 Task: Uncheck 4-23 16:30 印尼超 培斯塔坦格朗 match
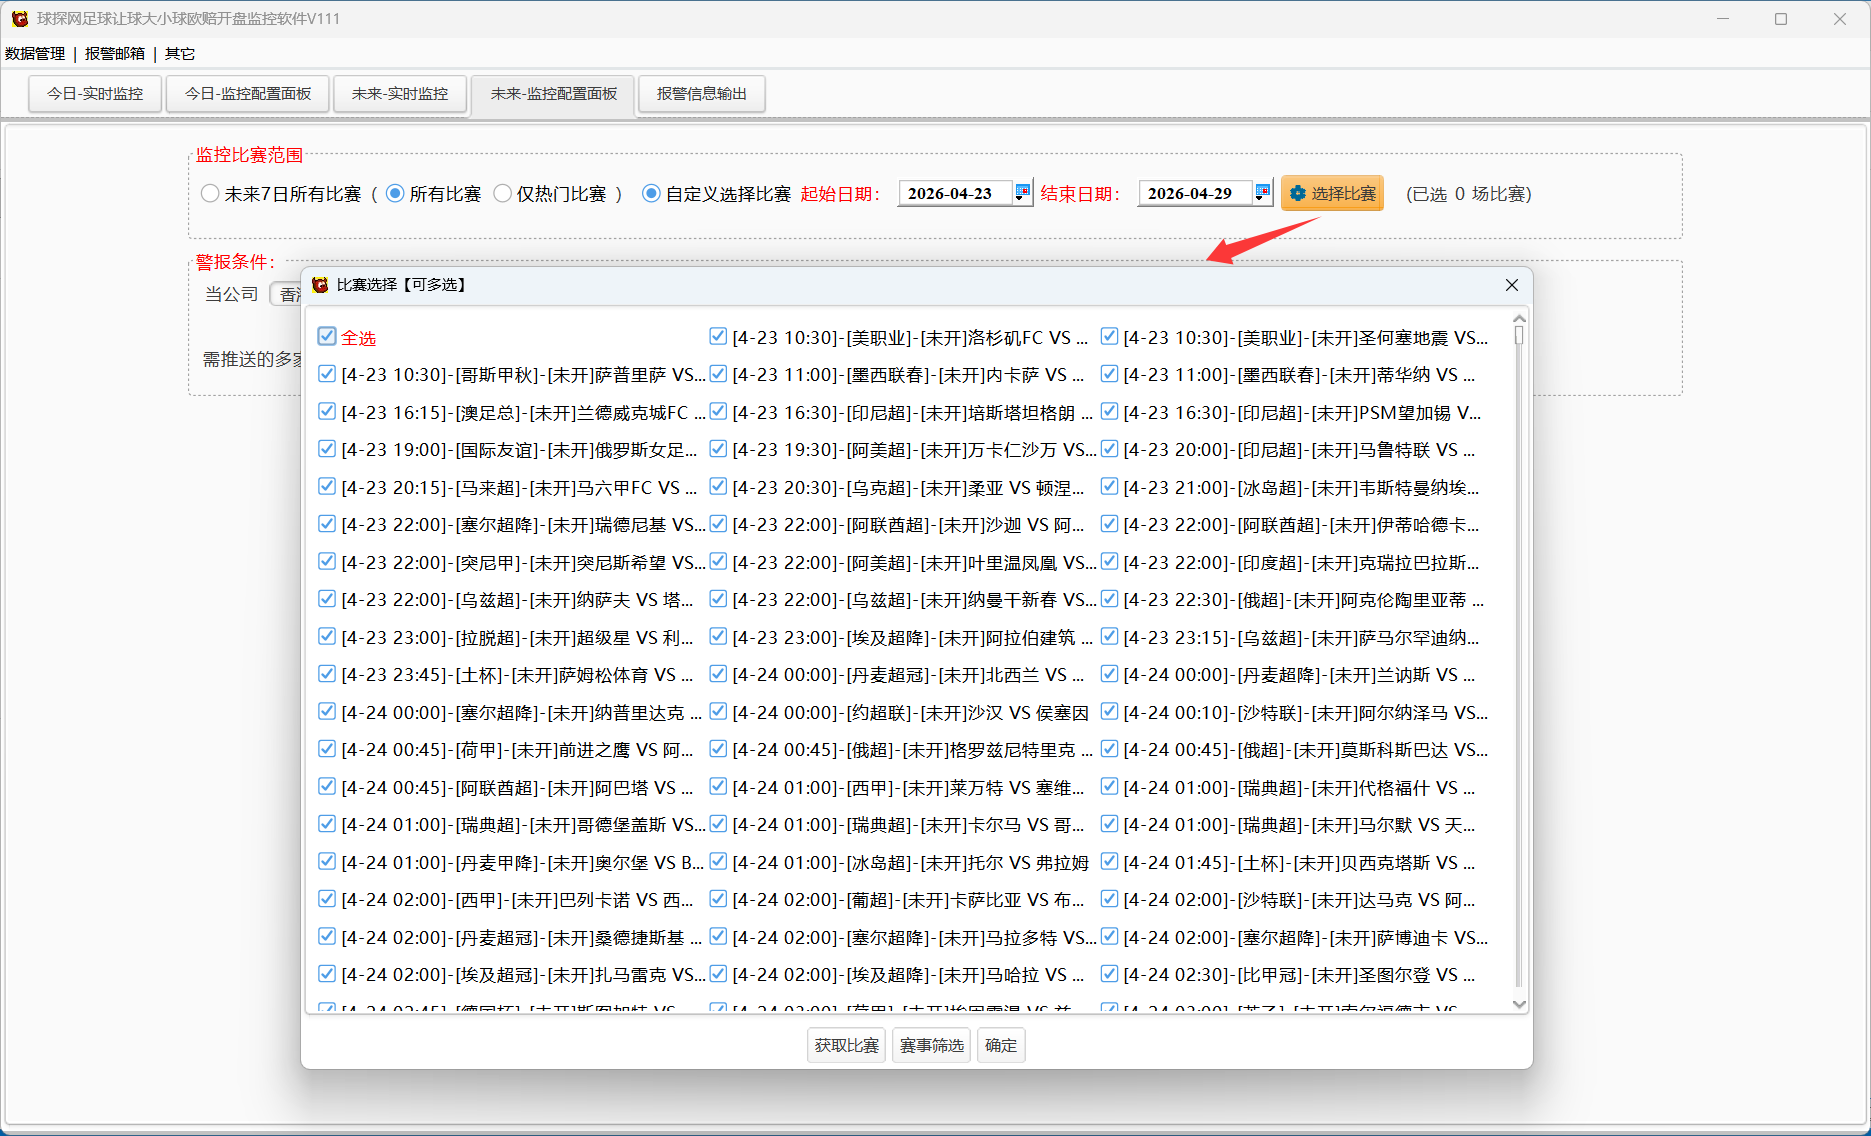click(718, 412)
